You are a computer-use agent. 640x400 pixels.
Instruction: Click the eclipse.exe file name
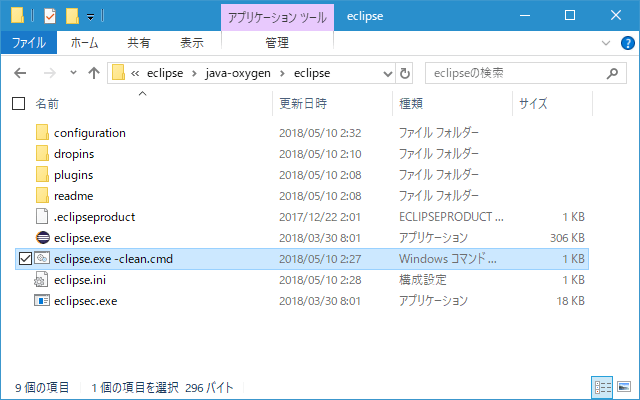(x=82, y=238)
